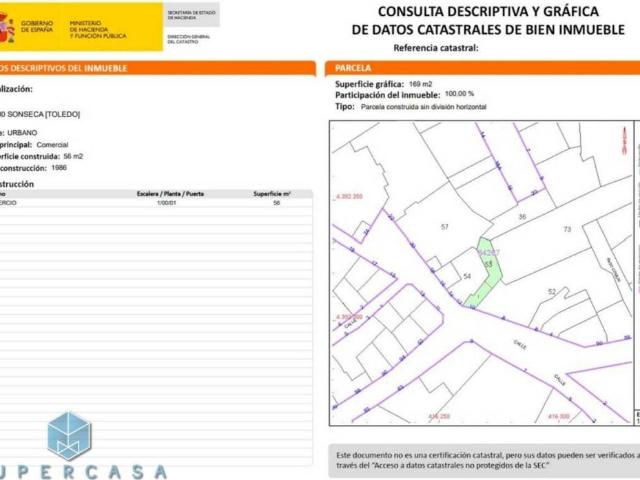Select the 'DE DATOS CATASTRALES DE BIEN INMUEBLE' line
The height and width of the screenshot is (480, 640).
pos(488,30)
